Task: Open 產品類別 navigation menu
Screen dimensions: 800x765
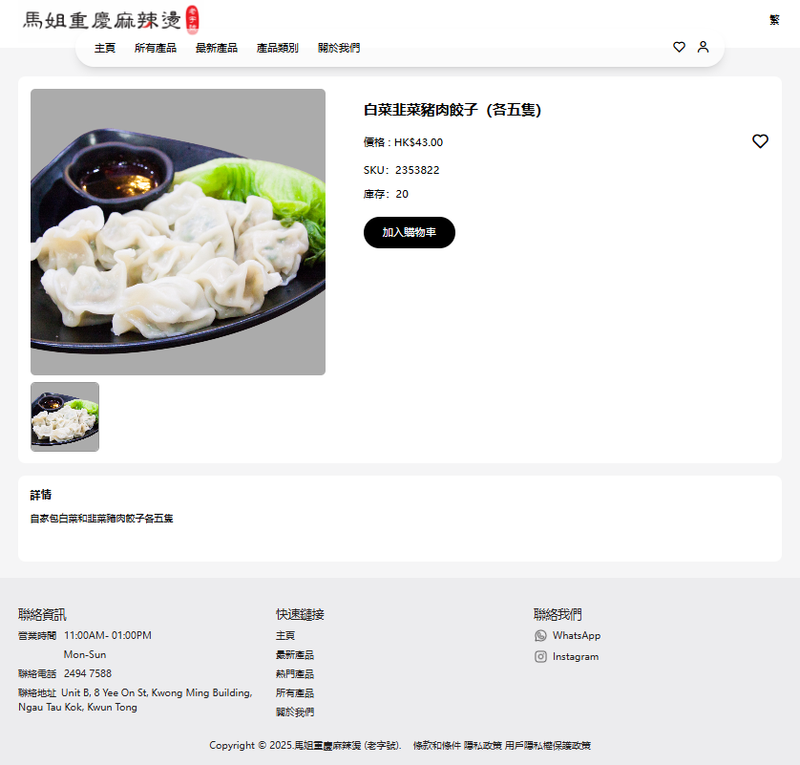Action: [x=277, y=48]
